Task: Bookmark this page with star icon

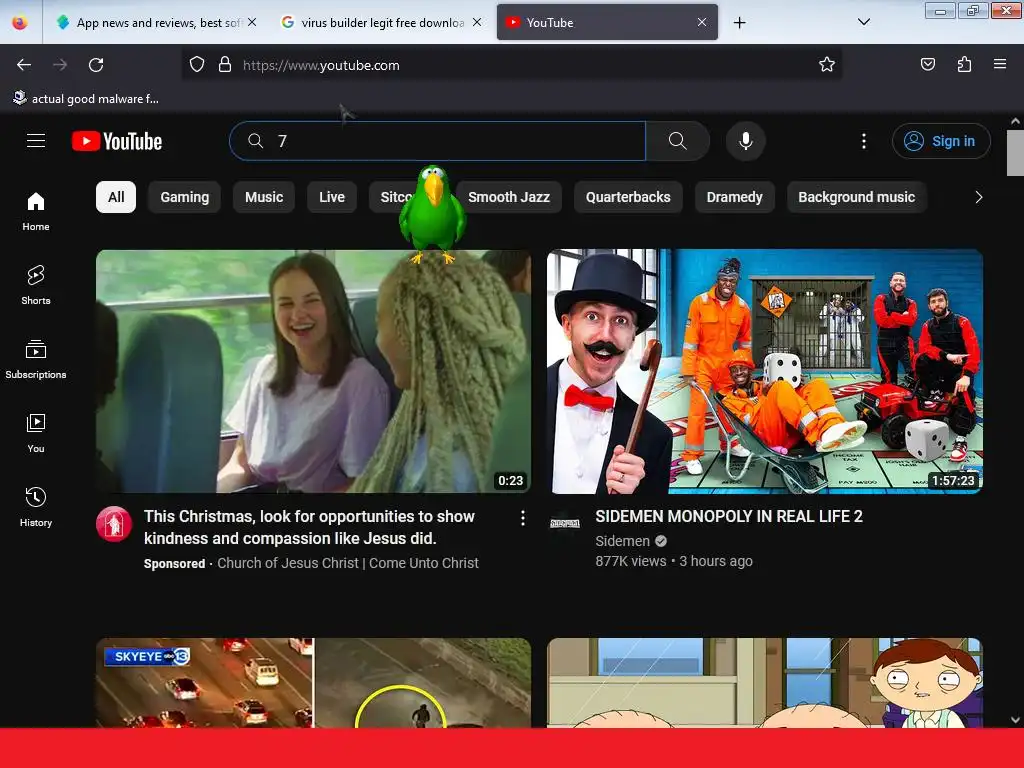Action: point(827,65)
